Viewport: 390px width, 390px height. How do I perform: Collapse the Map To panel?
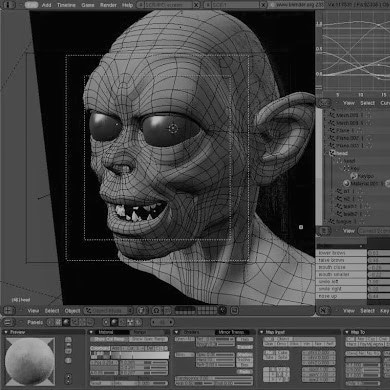pyautogui.click(x=347, y=332)
